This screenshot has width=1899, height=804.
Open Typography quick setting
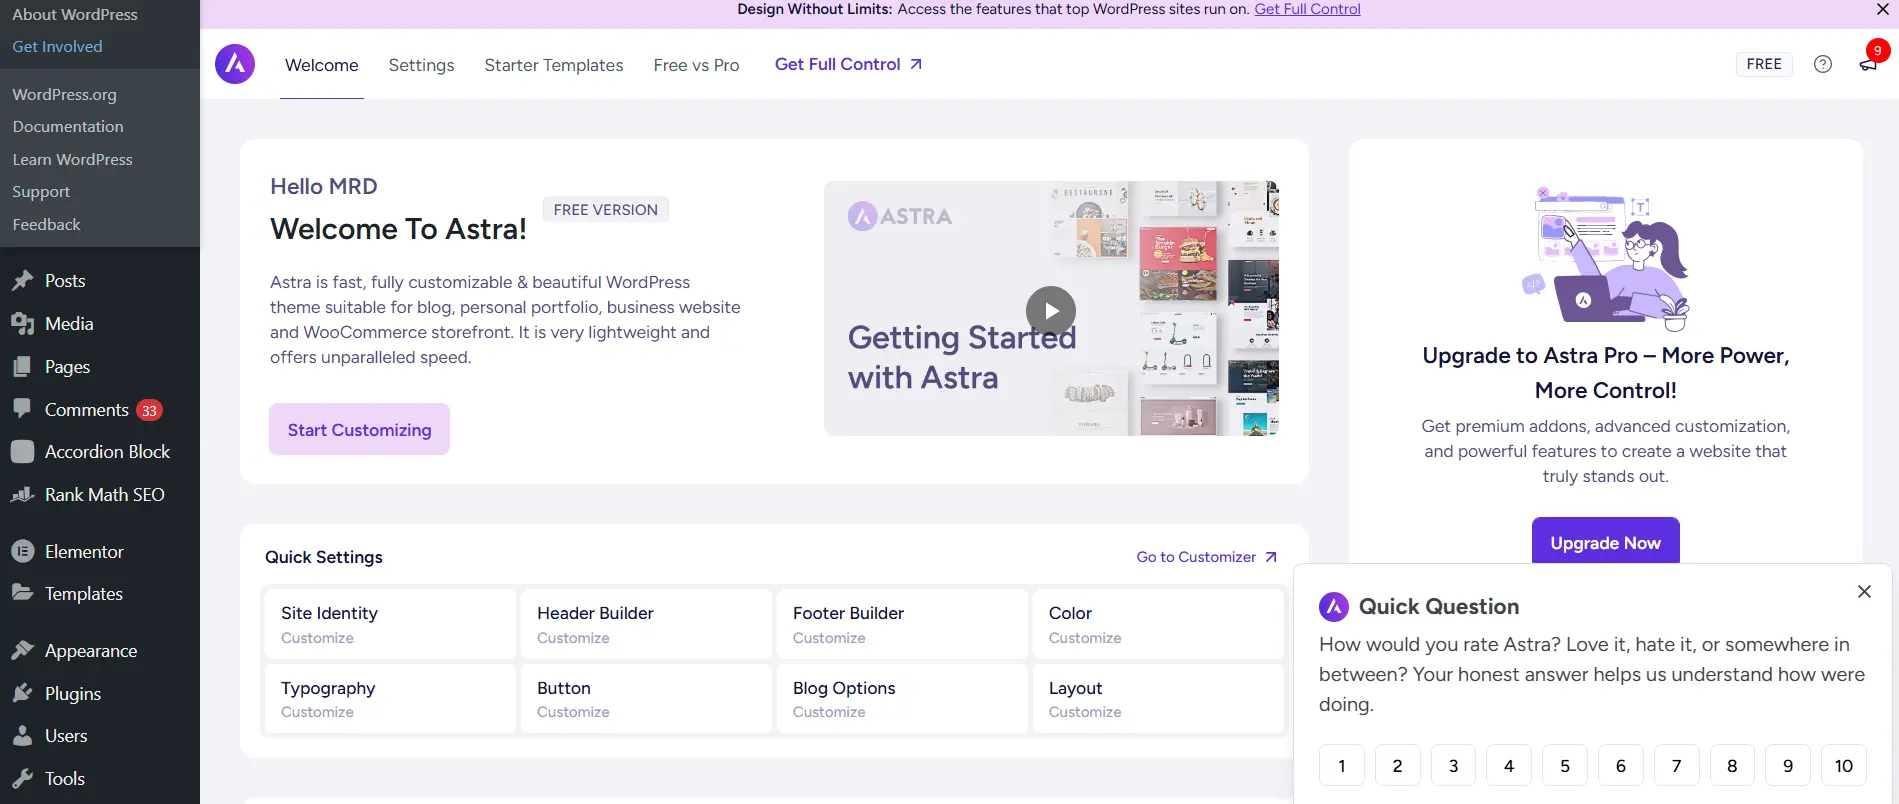coord(390,698)
